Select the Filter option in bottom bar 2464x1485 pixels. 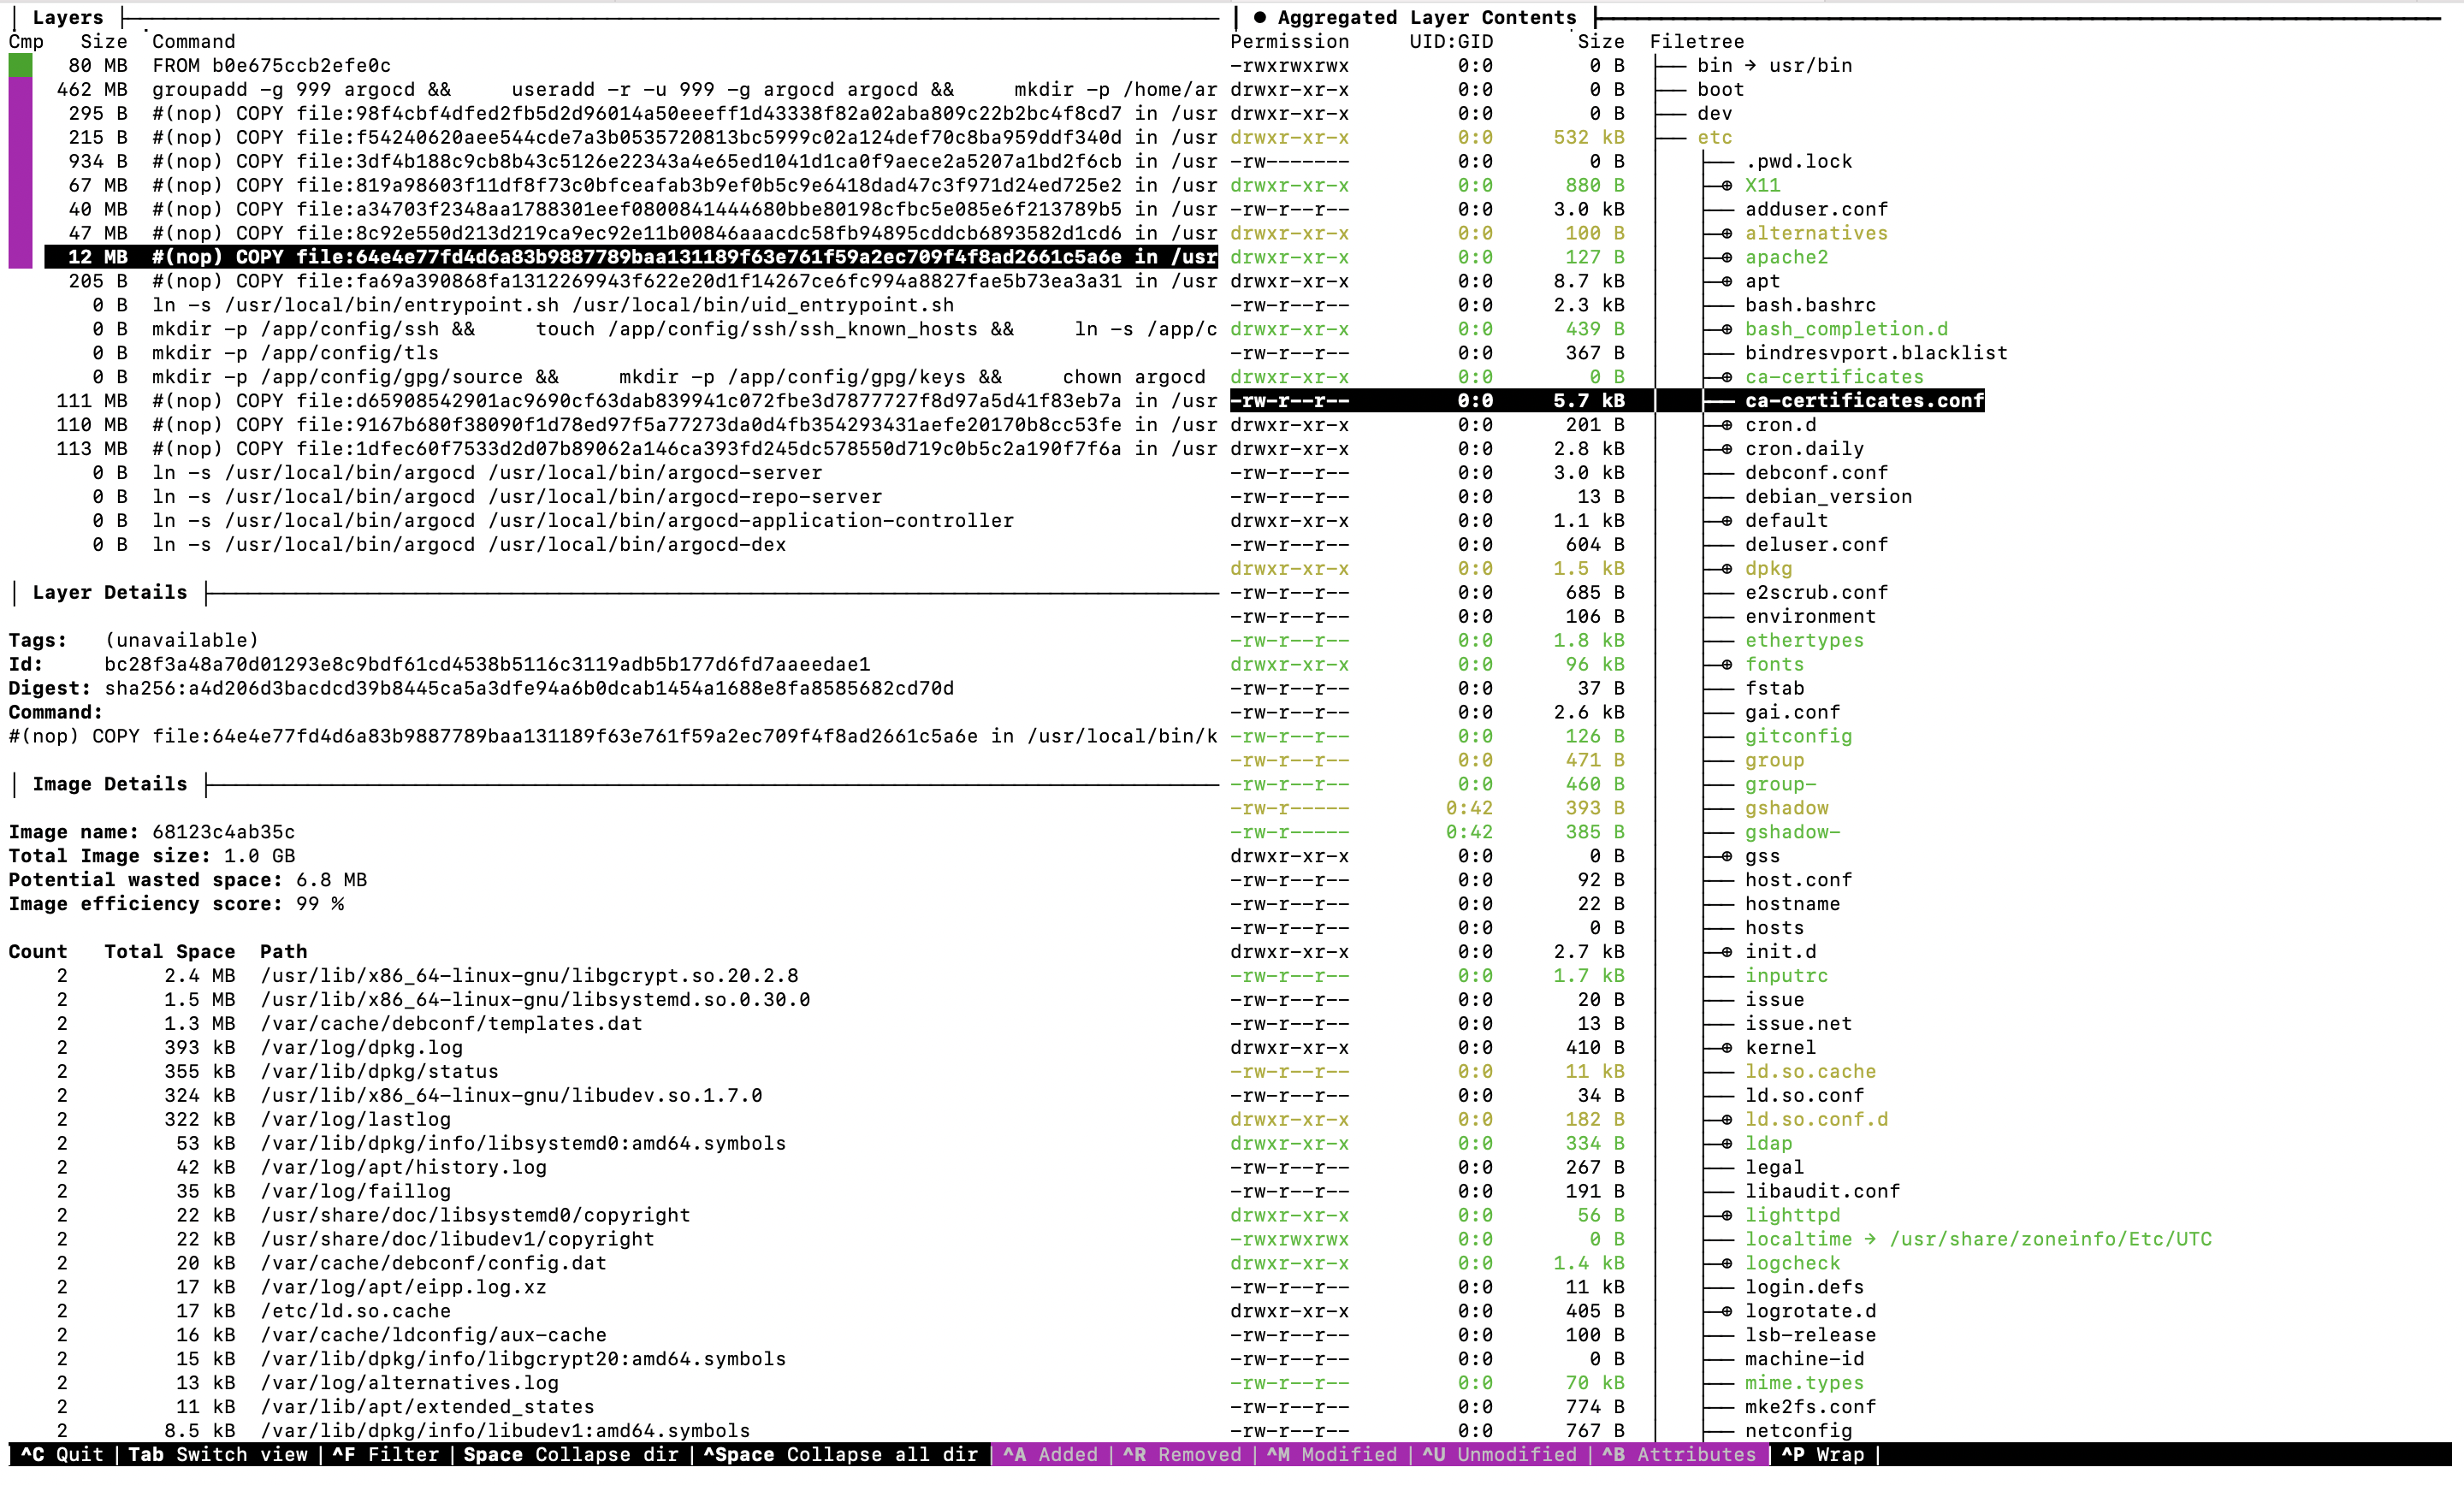click(x=385, y=1454)
